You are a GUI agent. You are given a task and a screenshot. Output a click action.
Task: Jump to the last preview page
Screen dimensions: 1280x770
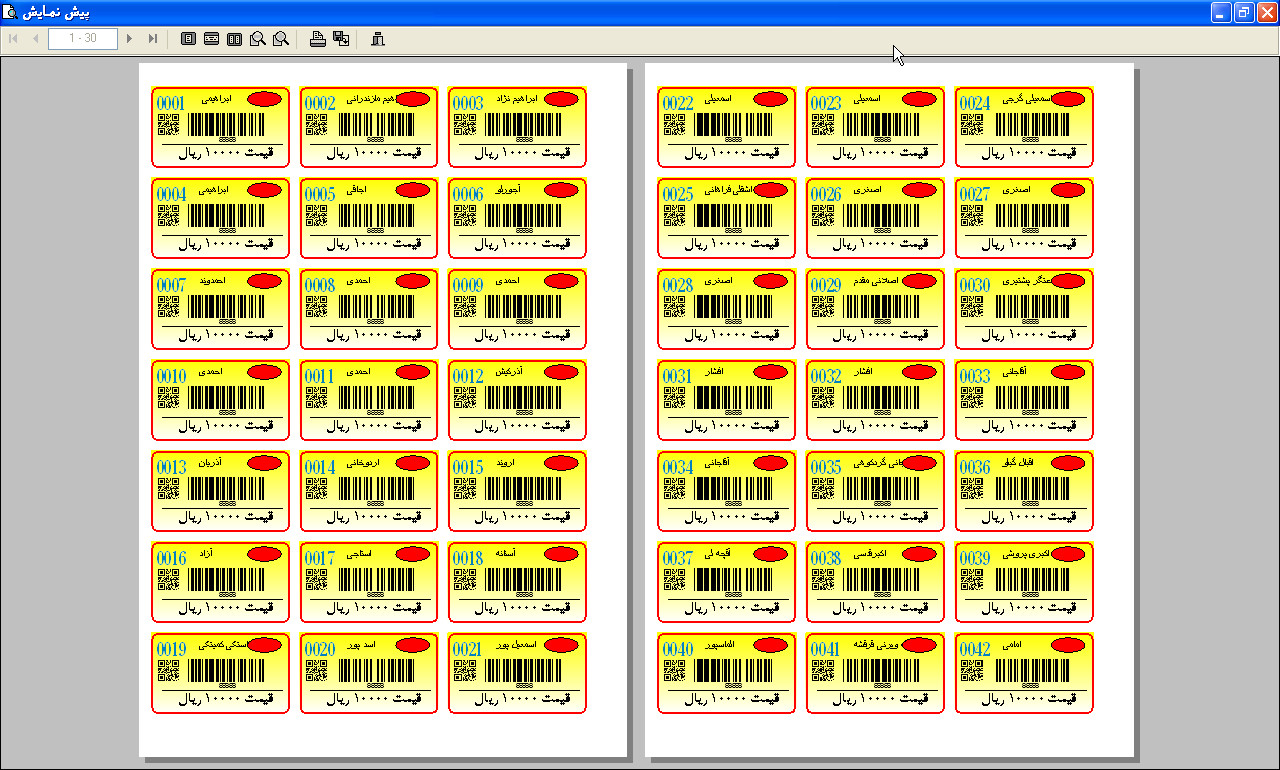(153, 39)
